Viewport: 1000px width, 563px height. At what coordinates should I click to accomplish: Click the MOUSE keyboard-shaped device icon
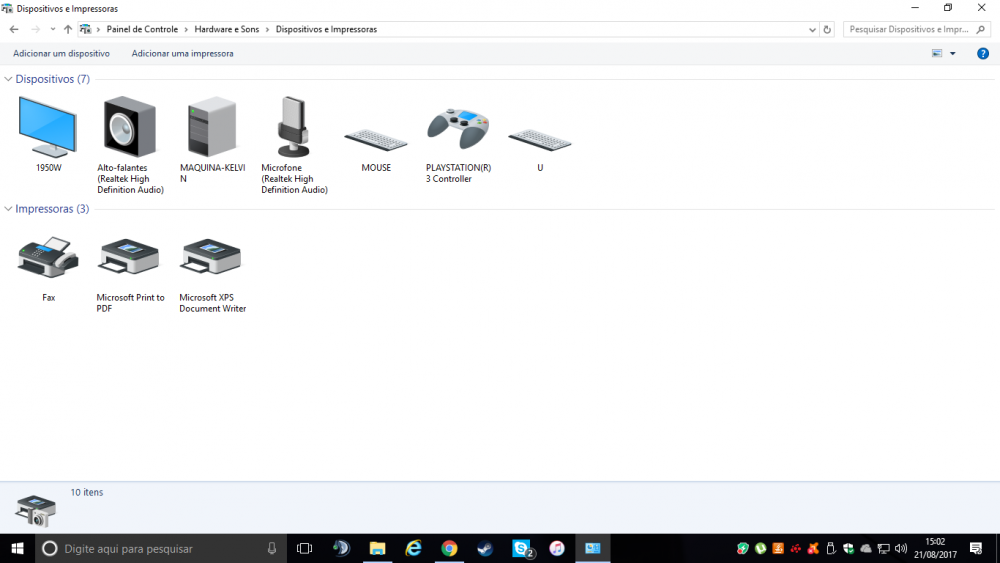376,139
